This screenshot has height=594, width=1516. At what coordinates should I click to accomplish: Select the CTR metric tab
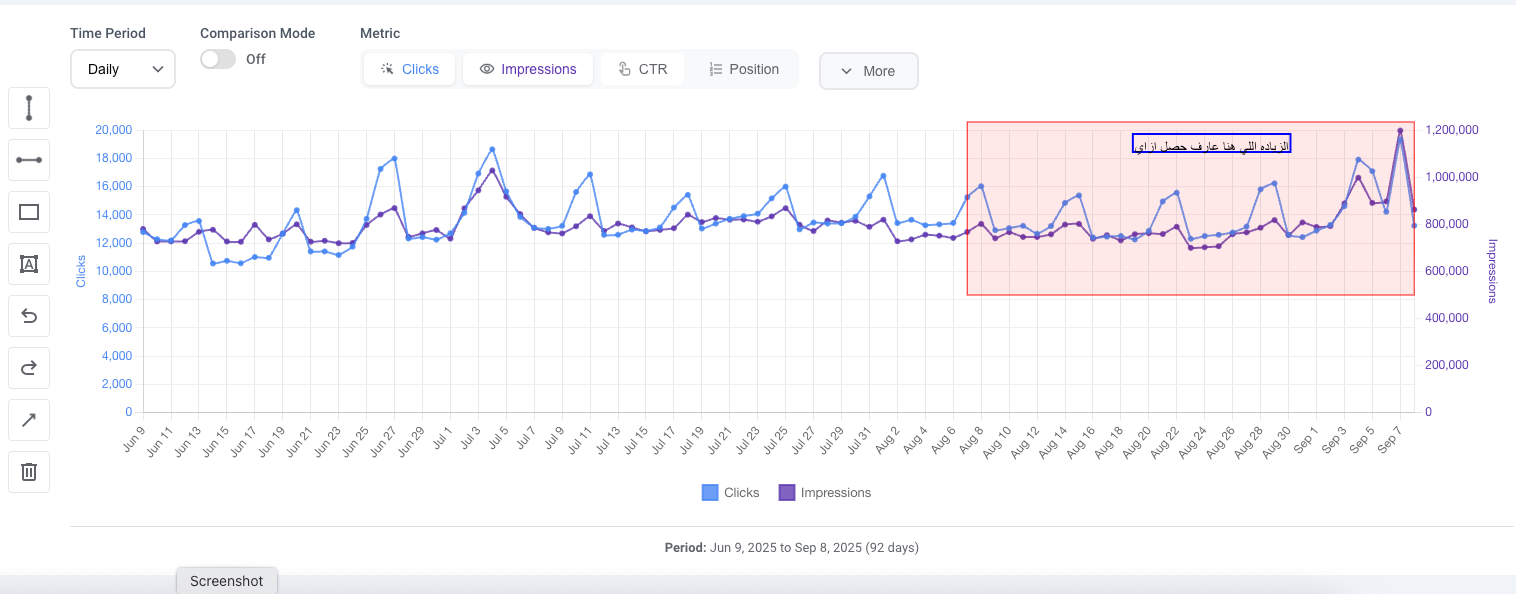[642, 69]
